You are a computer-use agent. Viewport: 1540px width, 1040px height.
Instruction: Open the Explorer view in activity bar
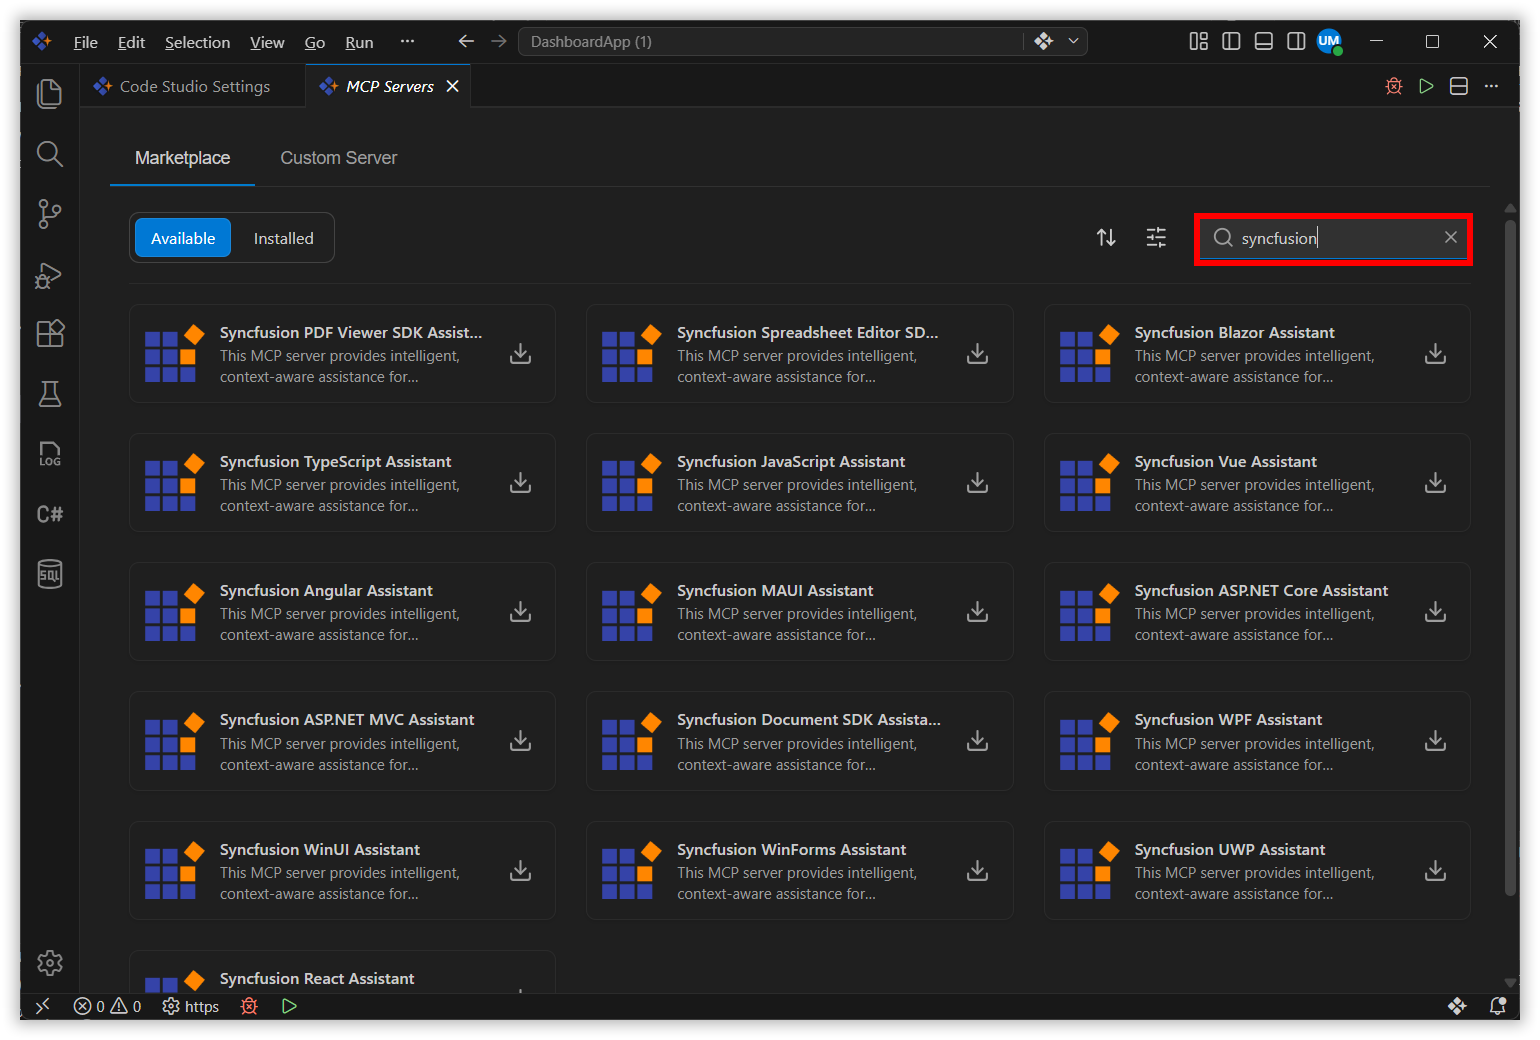click(49, 93)
